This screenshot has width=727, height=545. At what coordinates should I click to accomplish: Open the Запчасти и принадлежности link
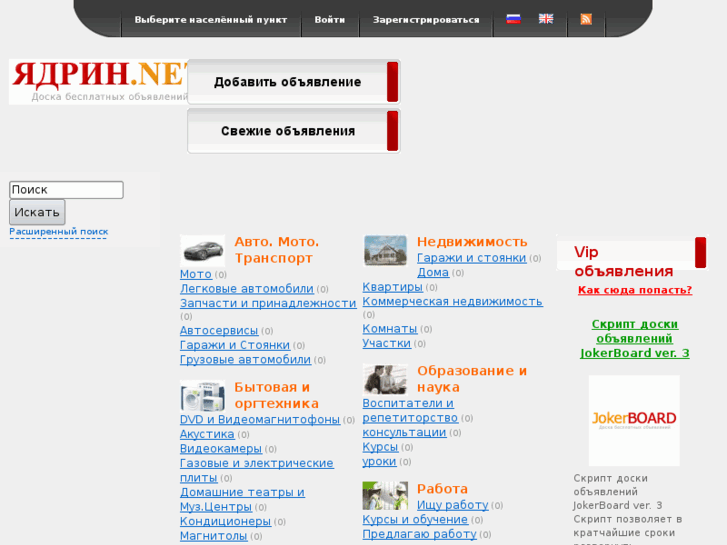[x=268, y=303]
